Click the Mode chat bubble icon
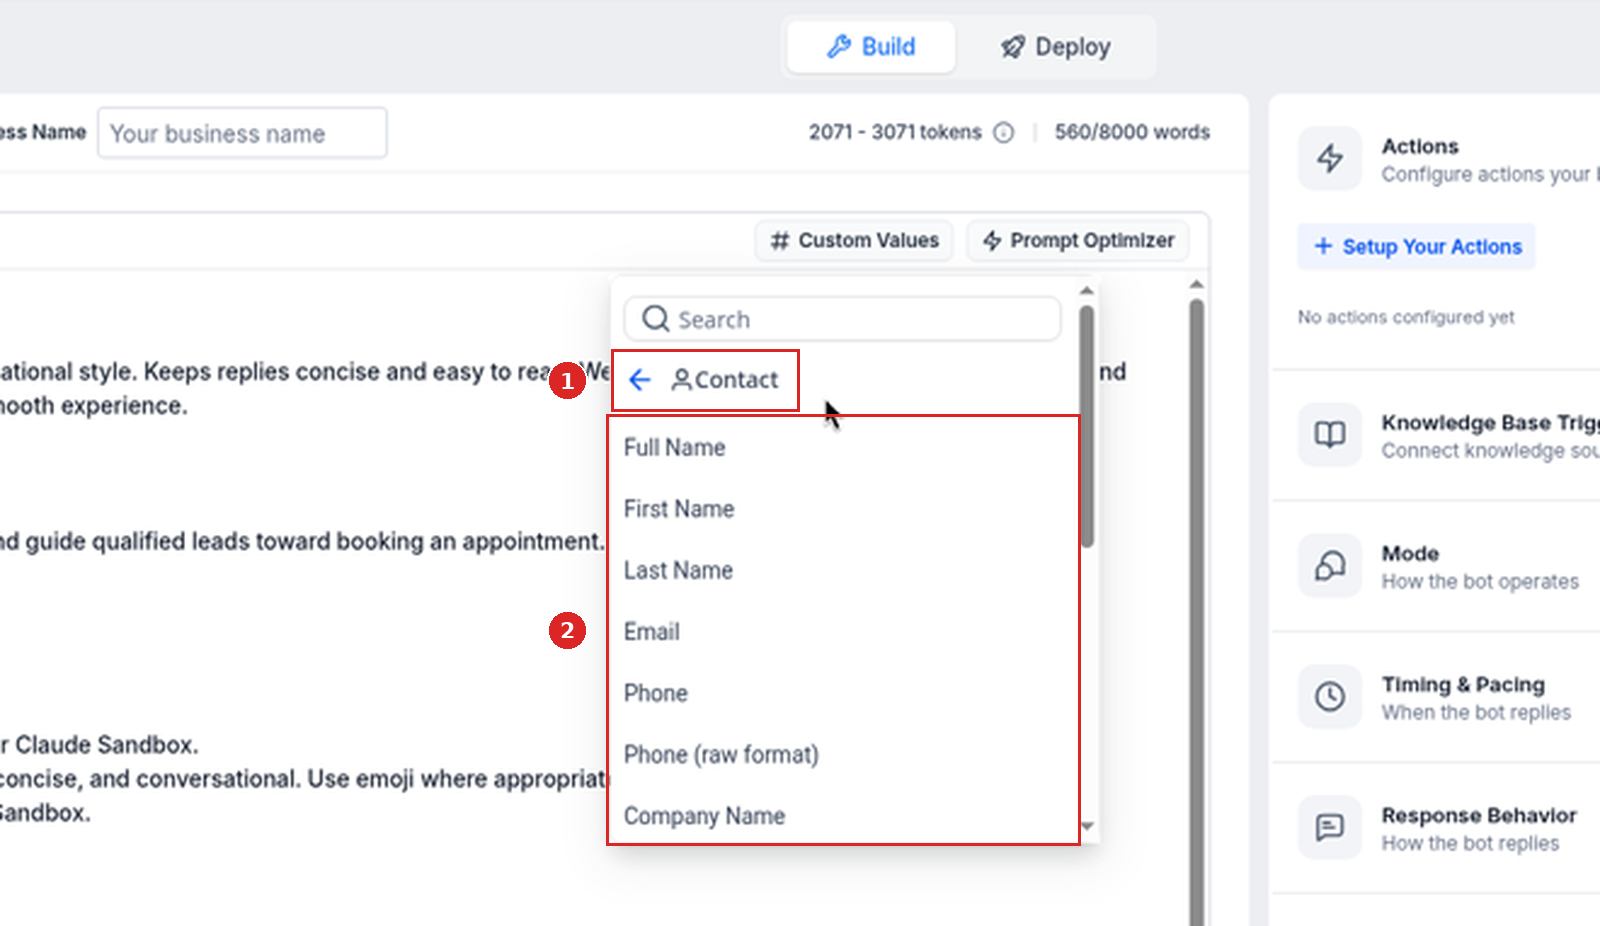 pyautogui.click(x=1330, y=565)
